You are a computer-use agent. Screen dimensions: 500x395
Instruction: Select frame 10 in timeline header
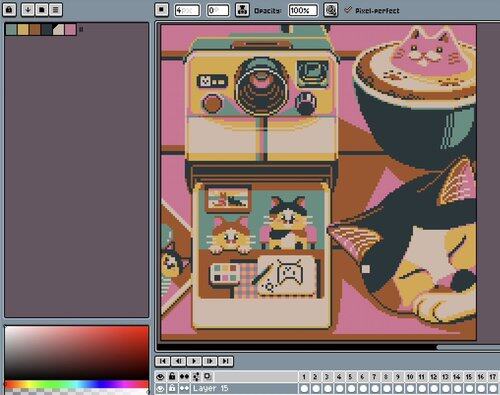click(x=410, y=377)
